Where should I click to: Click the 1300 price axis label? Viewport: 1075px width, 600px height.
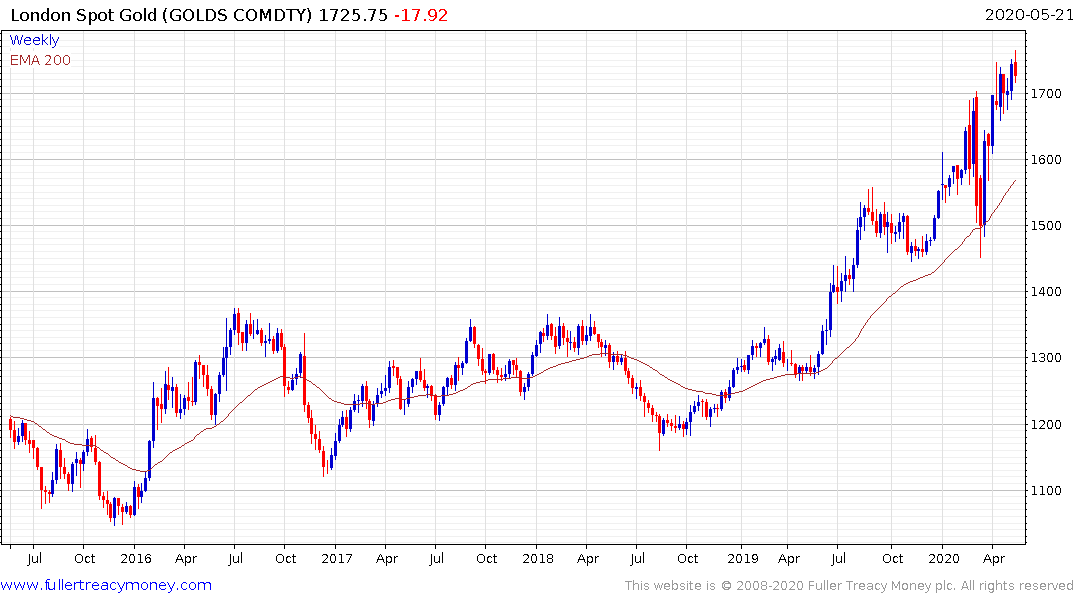(x=1046, y=358)
